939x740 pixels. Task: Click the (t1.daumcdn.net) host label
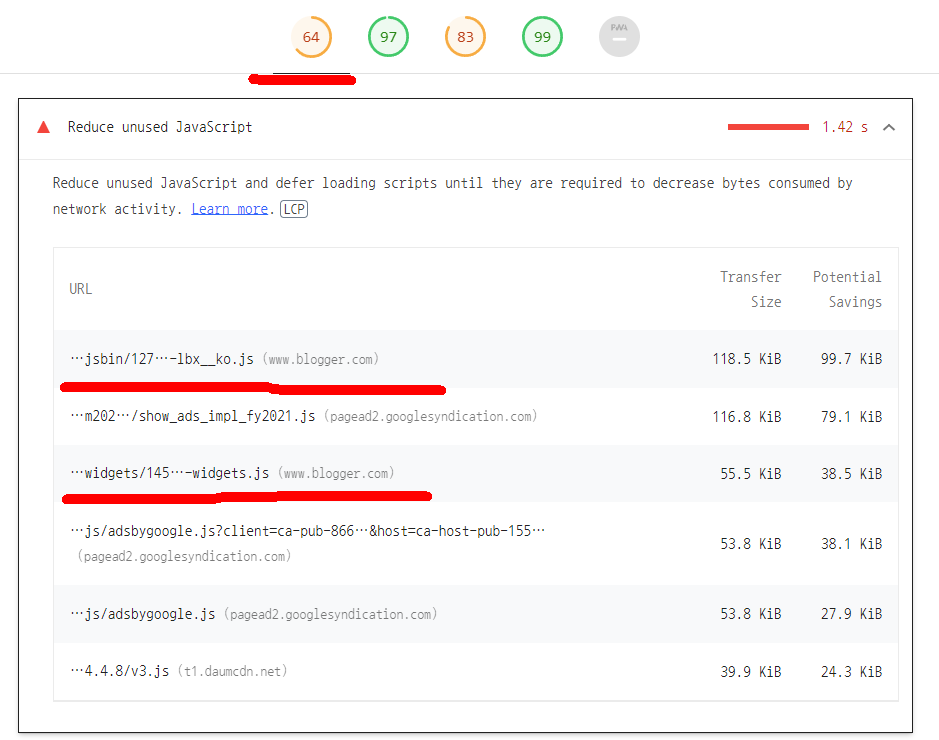pyautogui.click(x=232, y=671)
